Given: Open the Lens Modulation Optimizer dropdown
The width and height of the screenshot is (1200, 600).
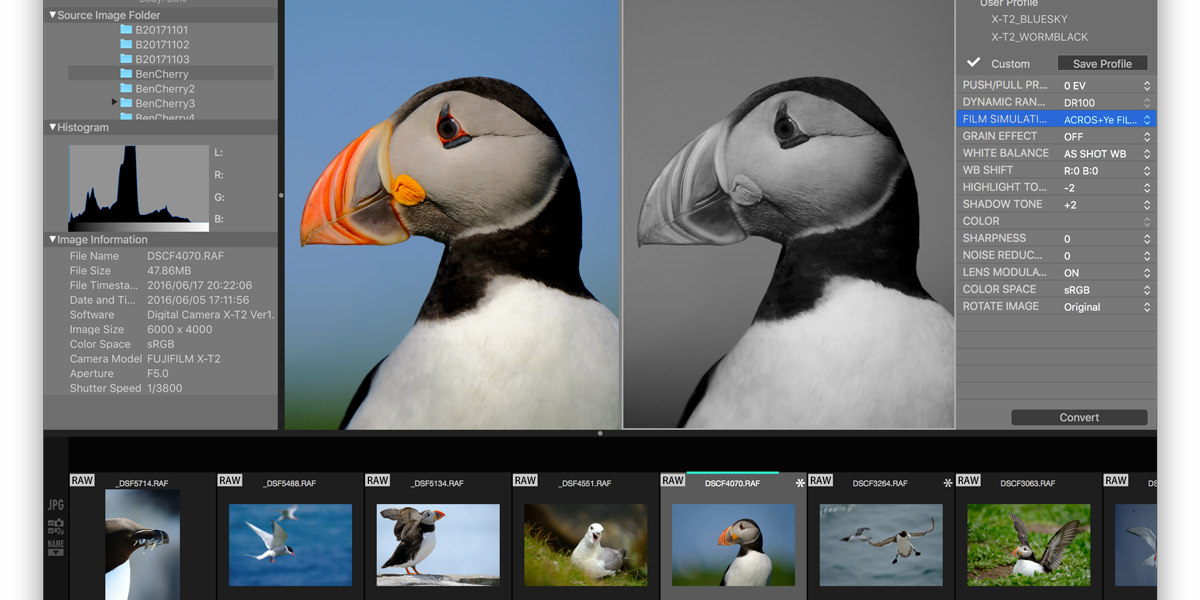Looking at the screenshot, I should coord(1106,272).
